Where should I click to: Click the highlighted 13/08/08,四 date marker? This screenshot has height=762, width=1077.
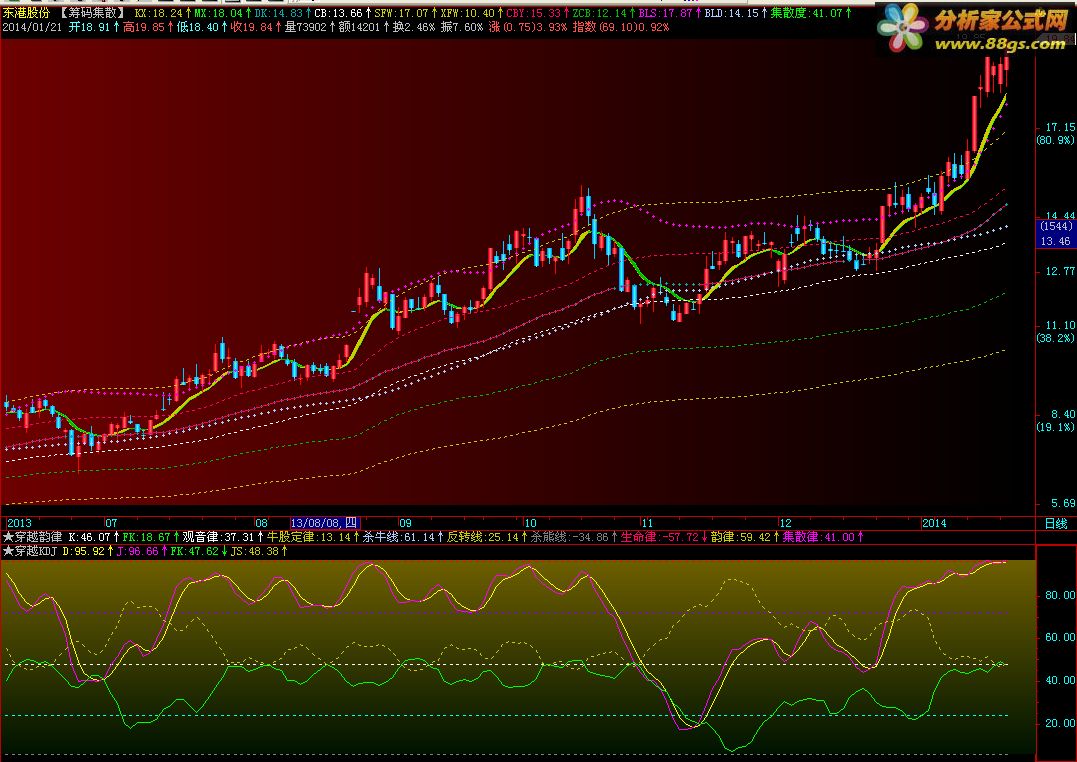(325, 523)
